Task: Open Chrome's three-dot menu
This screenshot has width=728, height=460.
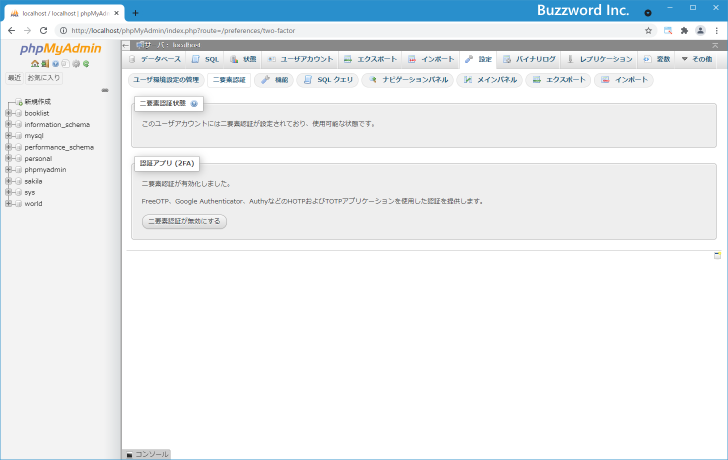Action: coord(717,31)
